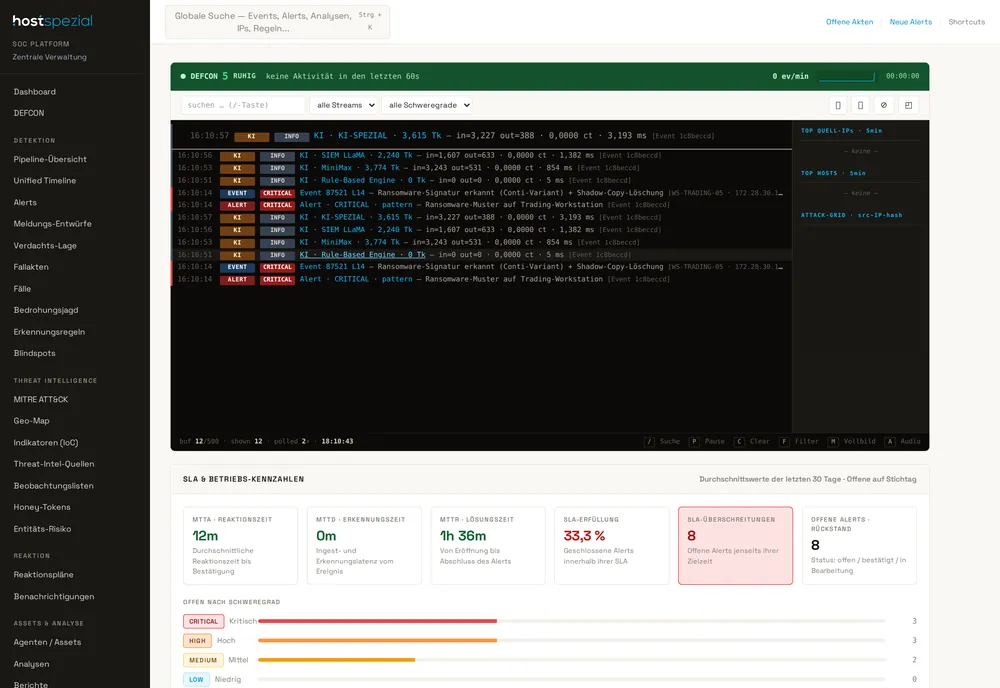This screenshot has width=1000, height=688.
Task: Click underlined 'KI · Rule-Based Engine · 0 Tk' link
Action: click(x=362, y=254)
